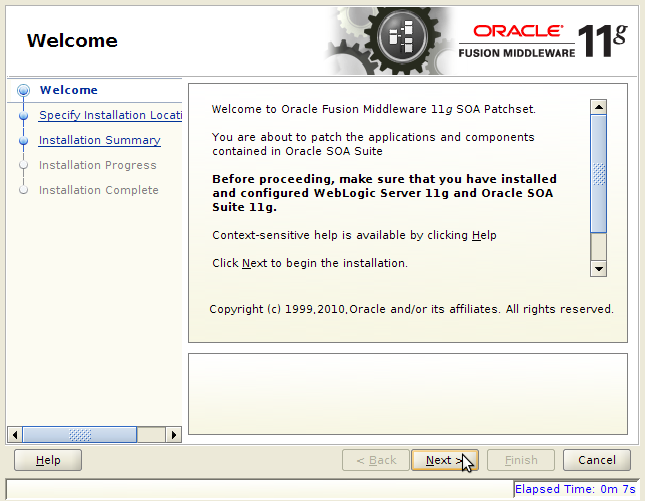
Task: Click the Welcome step bullet icon
Action: pos(23,90)
